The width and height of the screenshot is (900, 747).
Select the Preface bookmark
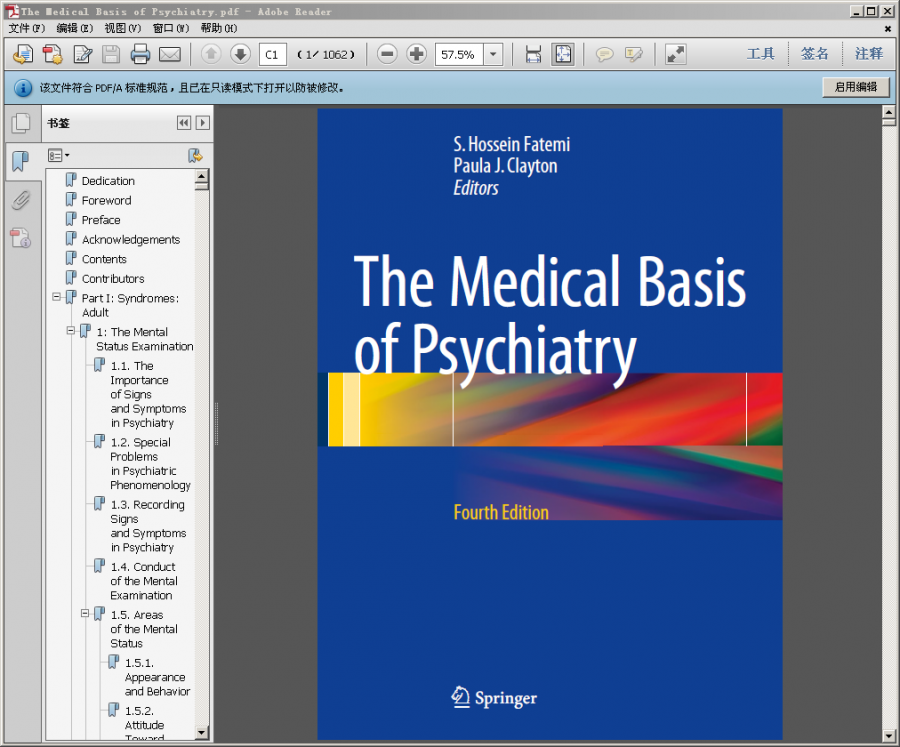pos(101,220)
